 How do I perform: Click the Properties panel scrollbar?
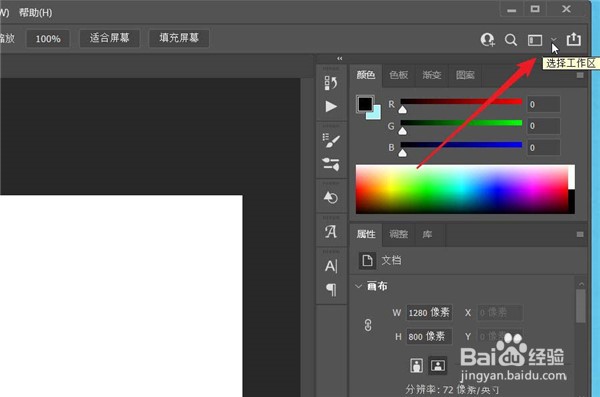point(581,306)
